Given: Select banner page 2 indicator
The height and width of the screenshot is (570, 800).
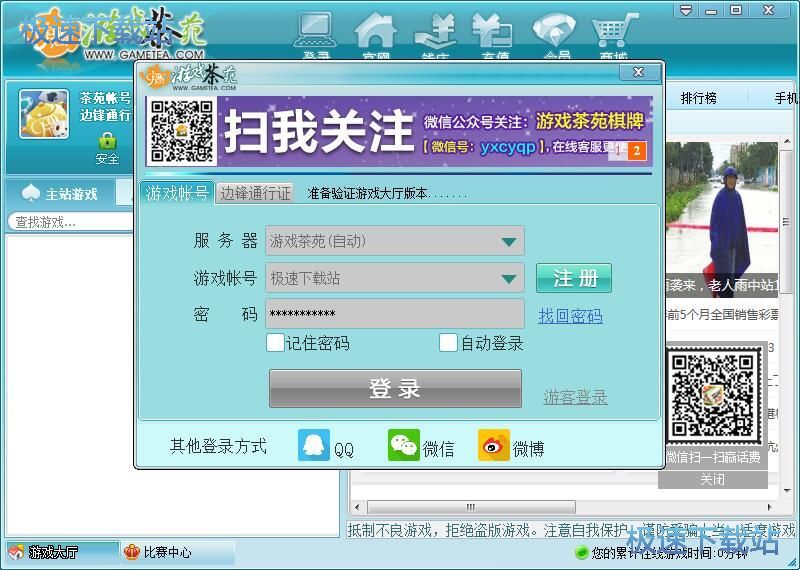Looking at the screenshot, I should click(x=636, y=151).
